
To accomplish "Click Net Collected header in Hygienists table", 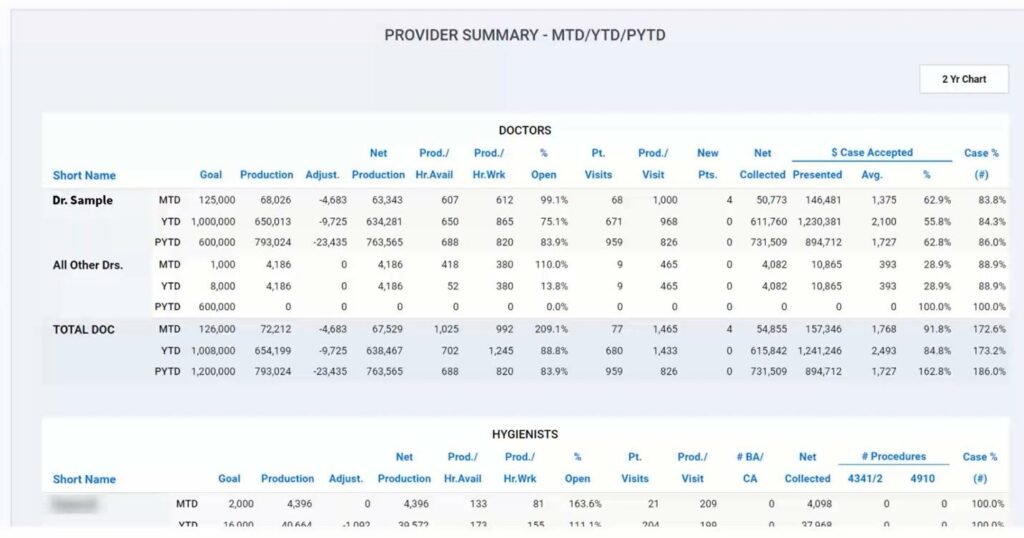I will 807,467.
